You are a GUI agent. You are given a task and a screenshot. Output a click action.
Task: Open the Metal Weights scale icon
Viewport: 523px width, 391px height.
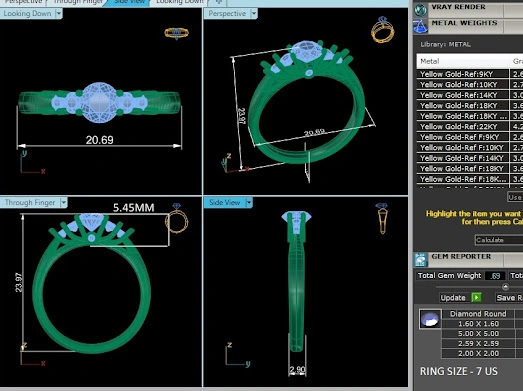point(420,26)
